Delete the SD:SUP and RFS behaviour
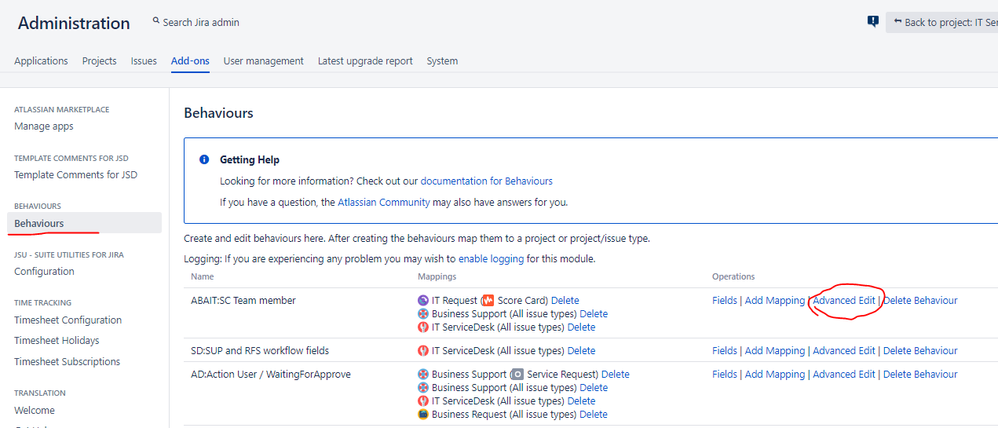This screenshot has width=998, height=428. (x=920, y=351)
